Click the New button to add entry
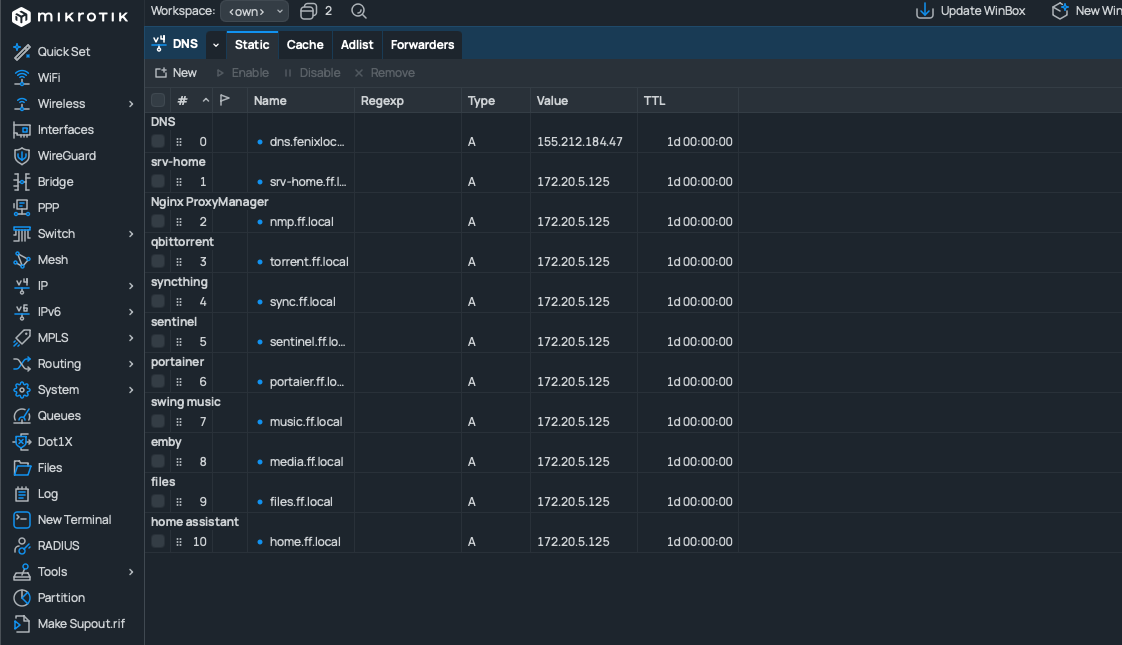1122x645 pixels. tap(176, 73)
